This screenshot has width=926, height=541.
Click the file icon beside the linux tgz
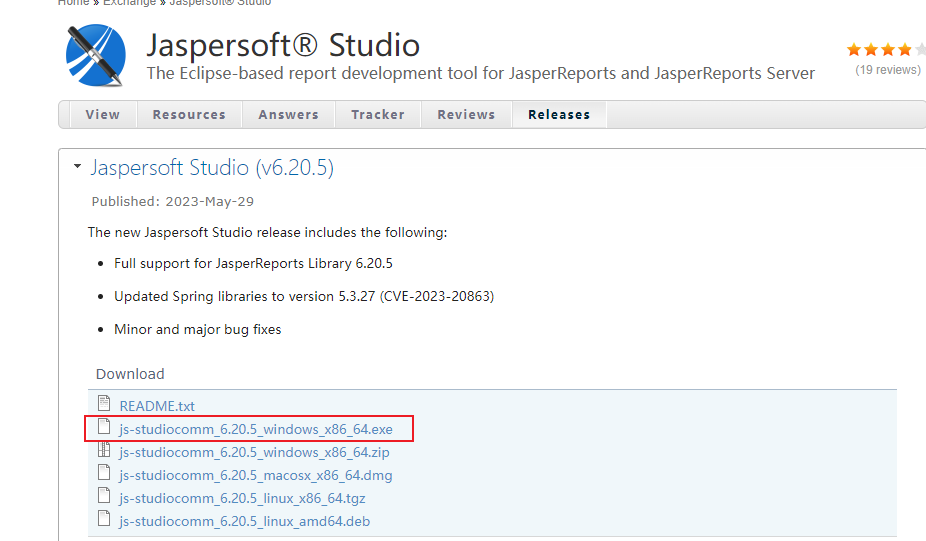pyautogui.click(x=104, y=495)
